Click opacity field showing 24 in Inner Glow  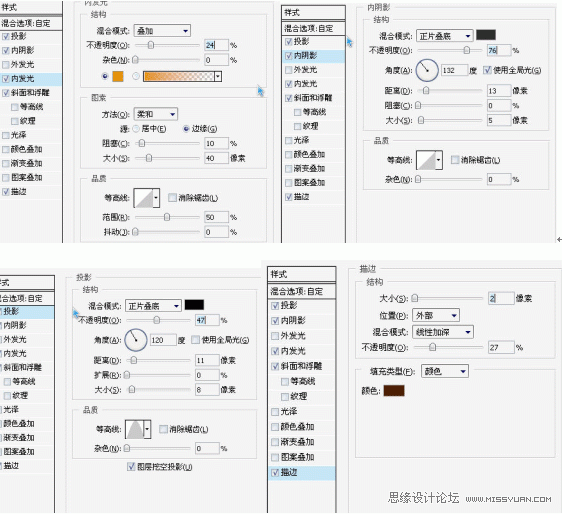coord(216,45)
